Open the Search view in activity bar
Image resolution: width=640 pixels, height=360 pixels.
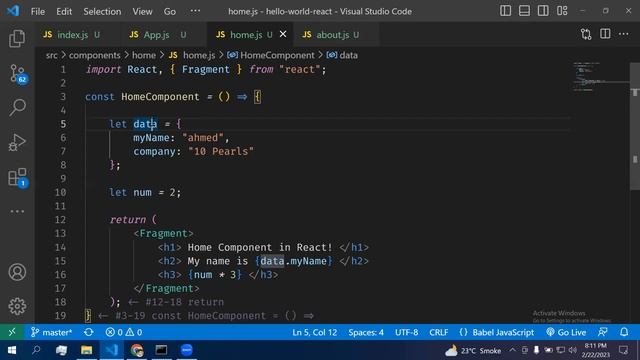pos(17,107)
